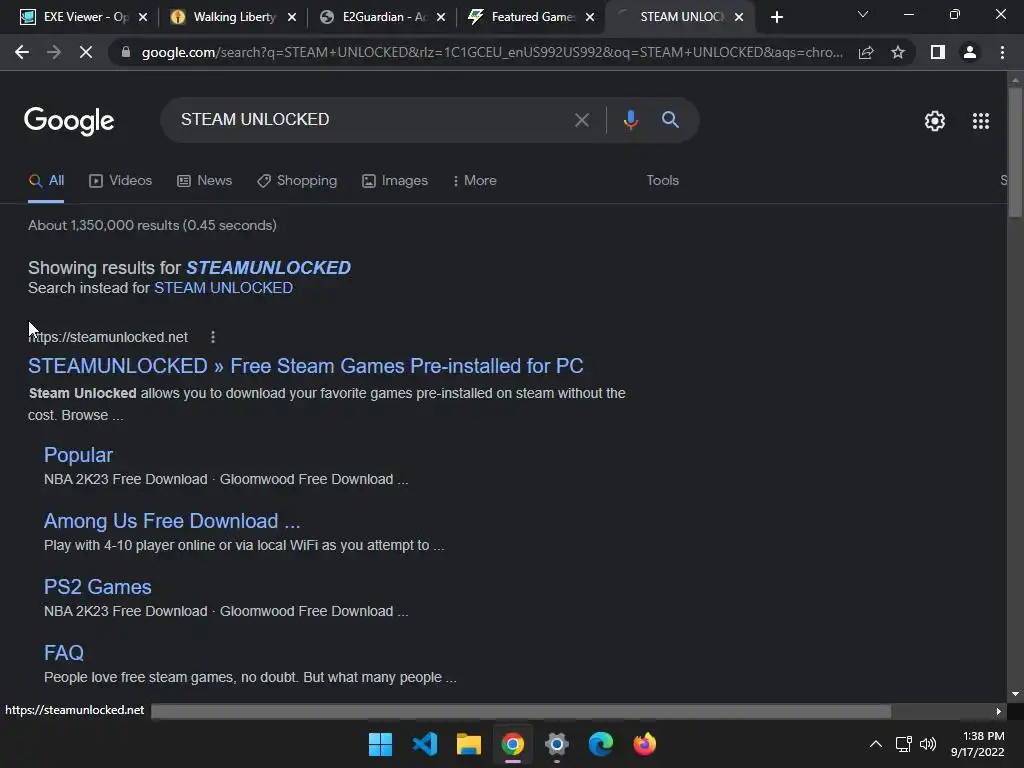Close the Featured Games tab
The image size is (1024, 768).
pyautogui.click(x=590, y=17)
